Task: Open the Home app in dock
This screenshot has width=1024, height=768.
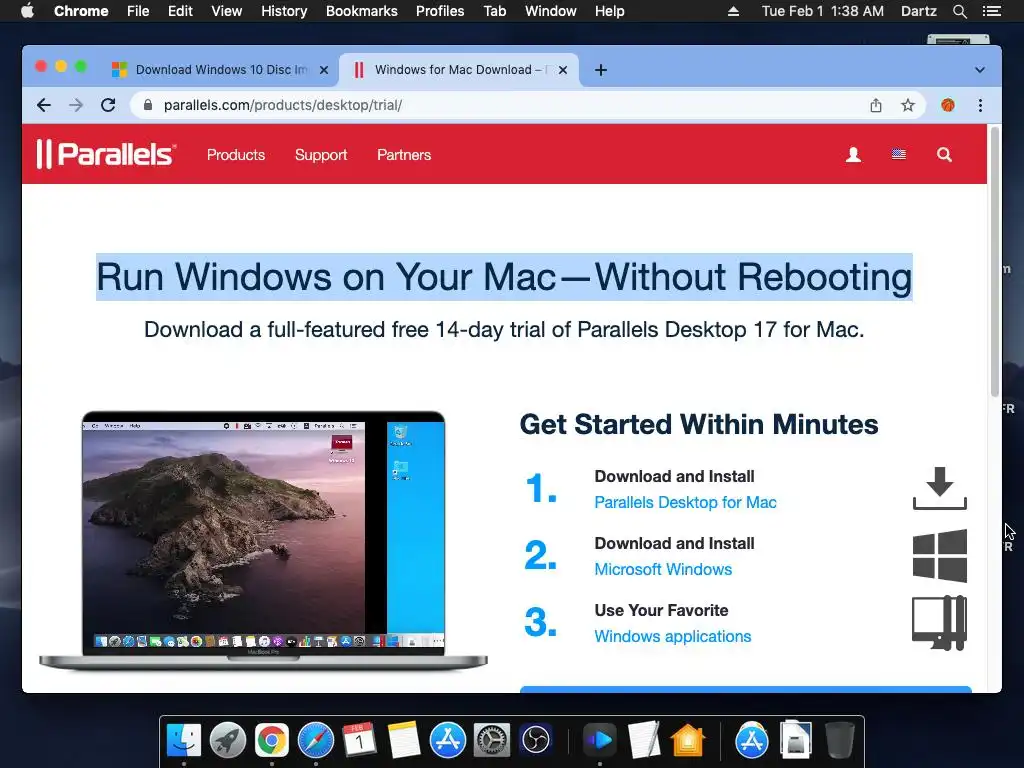Action: [x=688, y=740]
